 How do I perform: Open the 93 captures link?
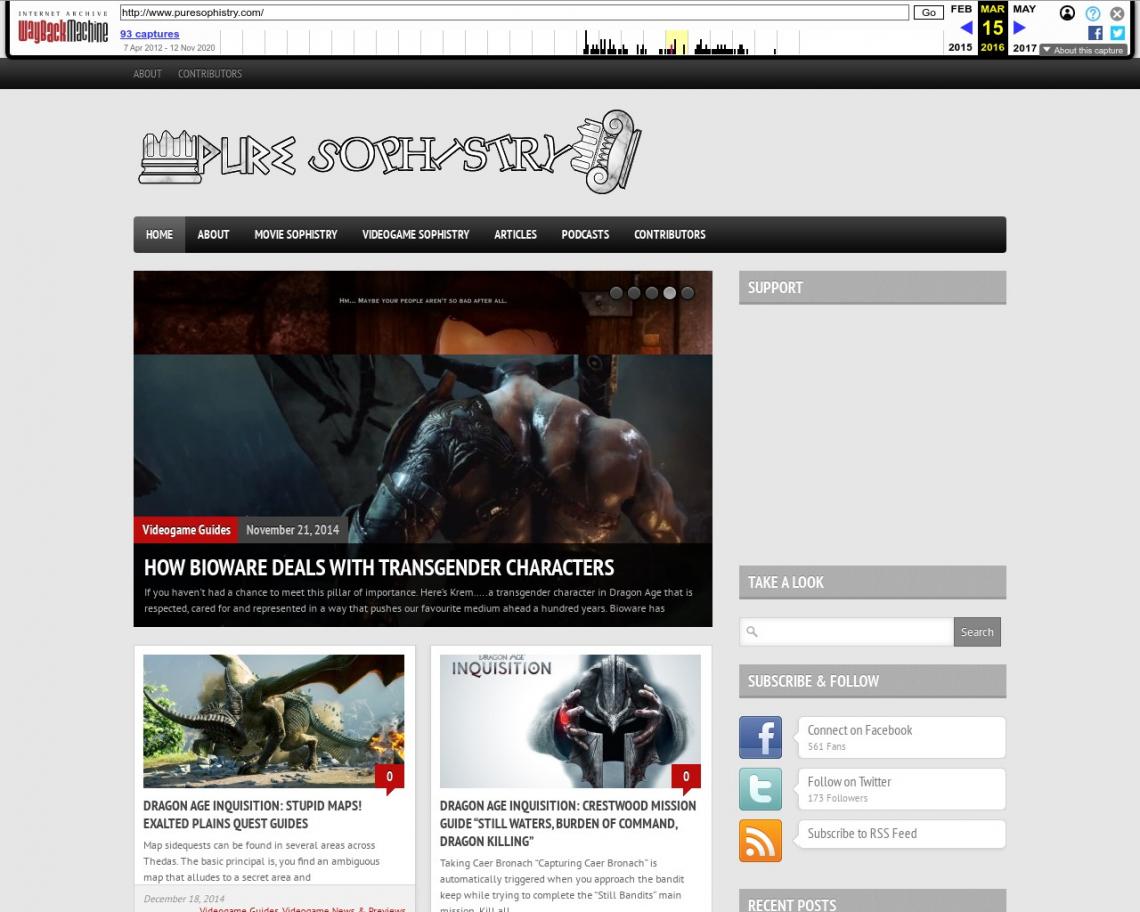[150, 33]
